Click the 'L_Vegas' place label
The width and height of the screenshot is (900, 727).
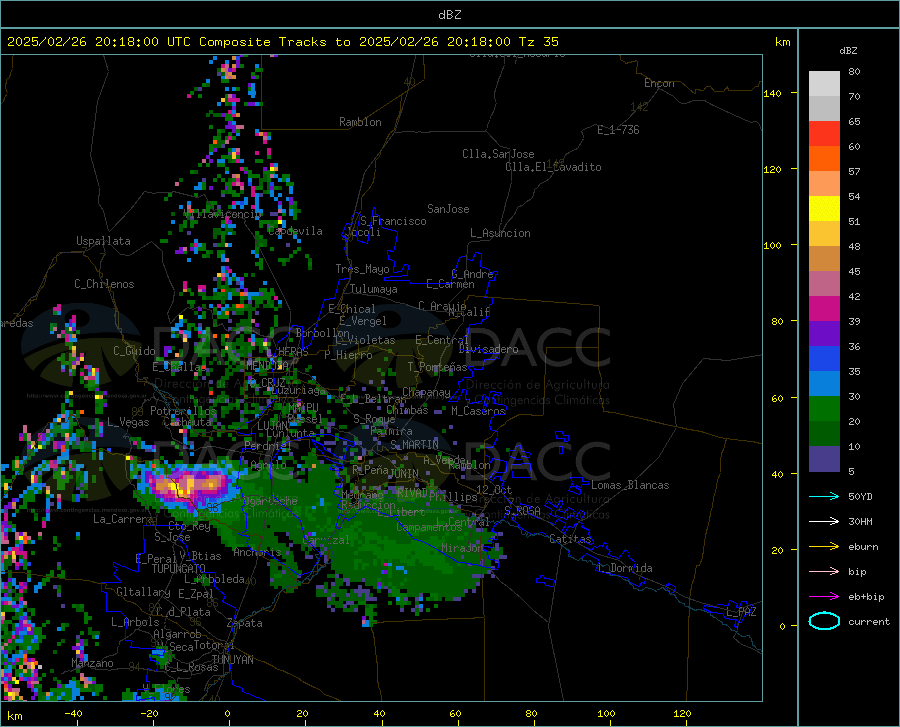coord(128,422)
